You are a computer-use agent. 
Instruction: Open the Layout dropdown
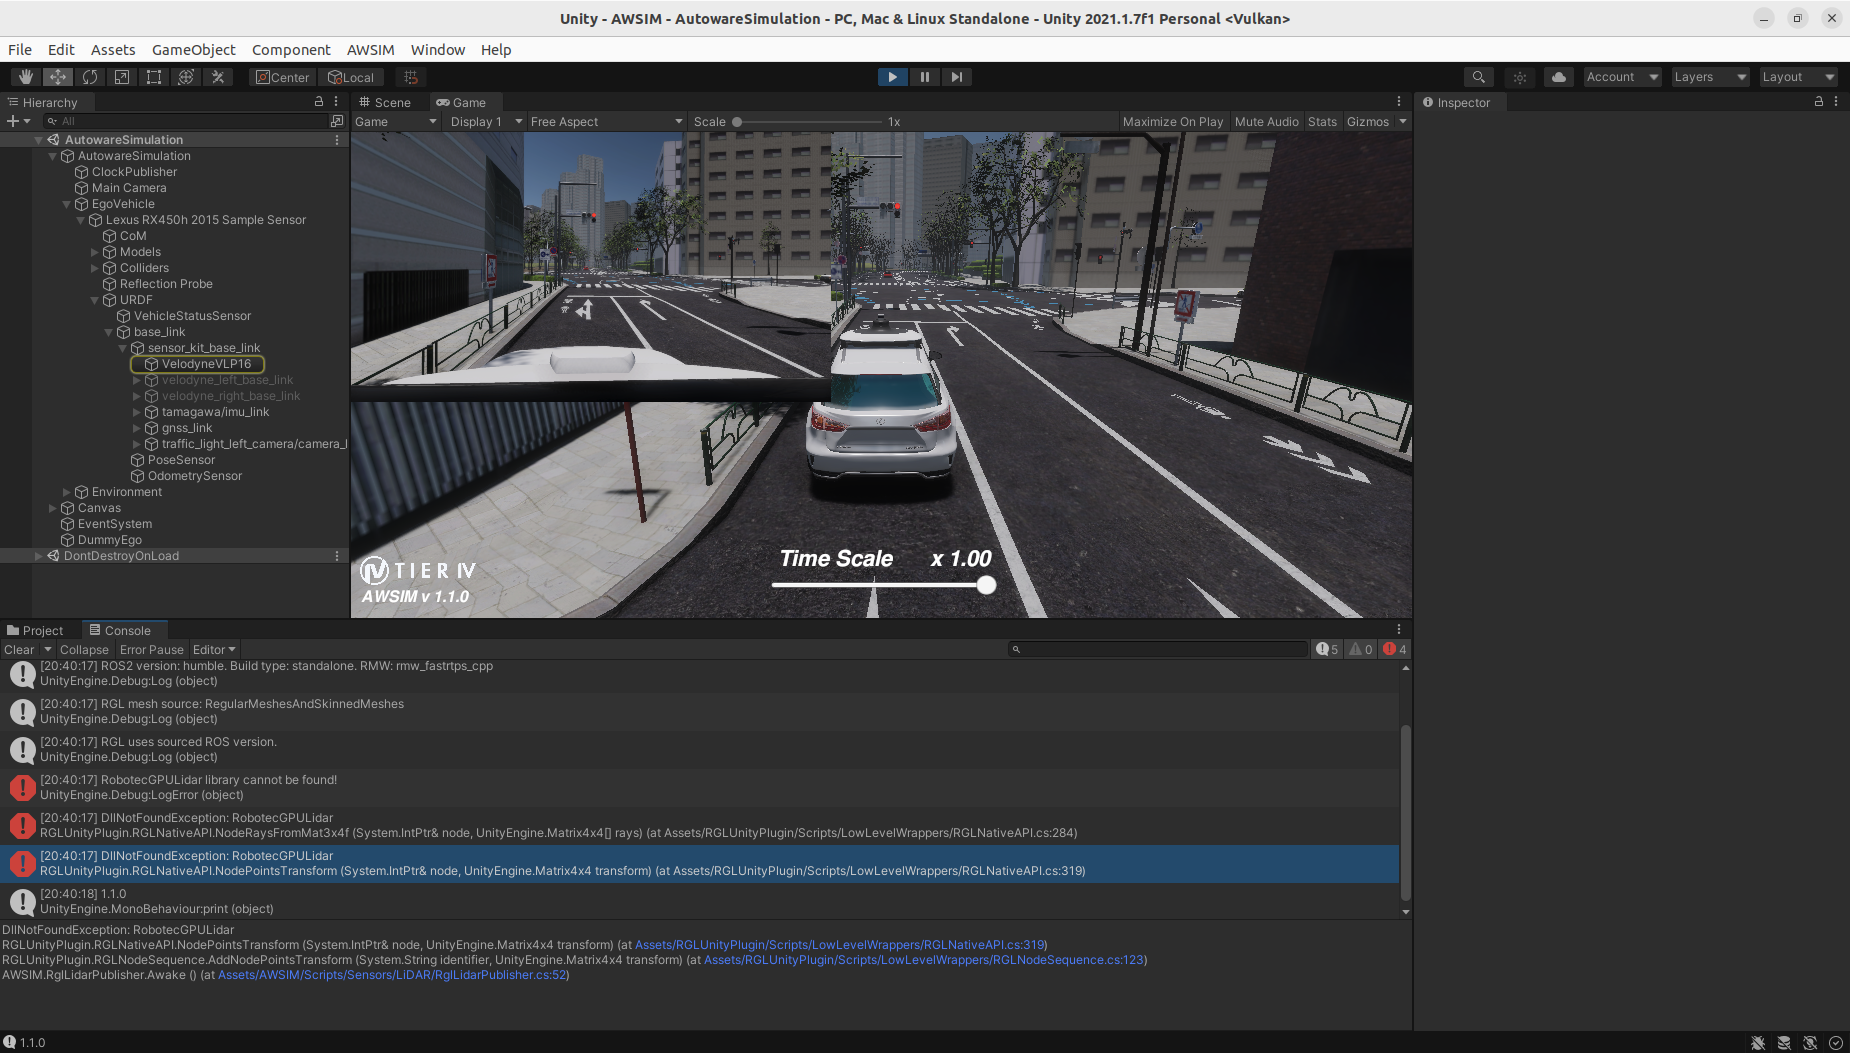pyautogui.click(x=1797, y=76)
